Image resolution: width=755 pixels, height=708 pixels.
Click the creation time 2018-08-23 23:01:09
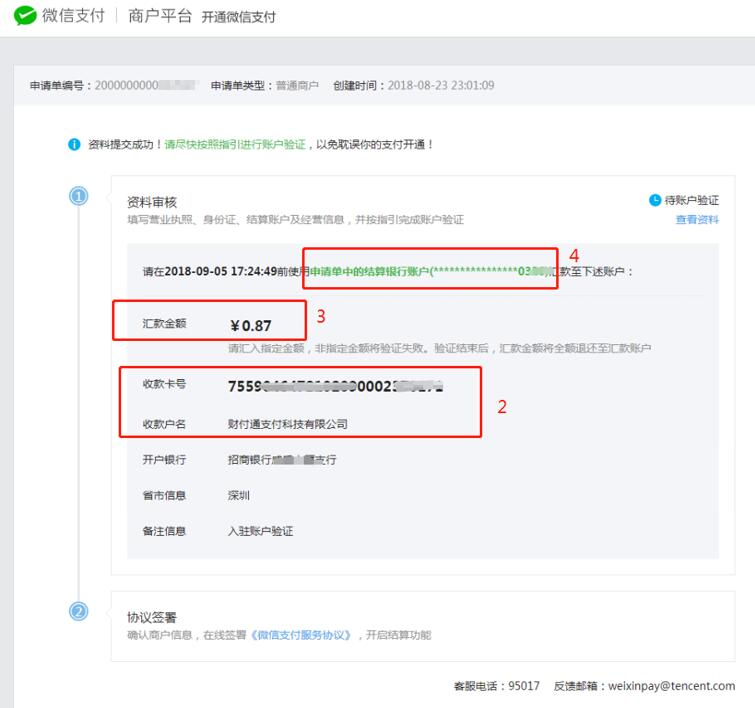441,85
